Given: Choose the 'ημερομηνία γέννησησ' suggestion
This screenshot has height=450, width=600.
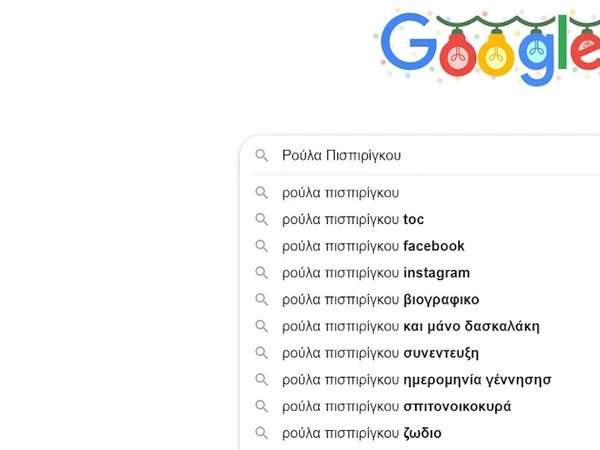Looking at the screenshot, I should click(416, 380).
